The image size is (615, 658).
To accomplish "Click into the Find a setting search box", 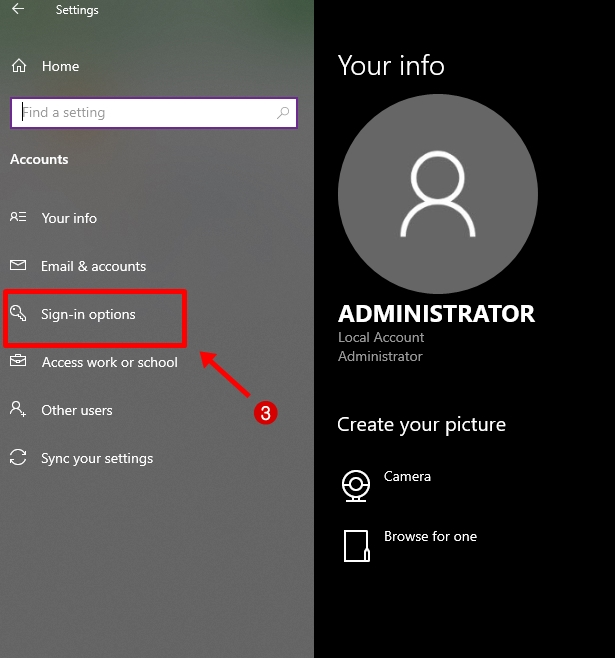I will tap(154, 112).
